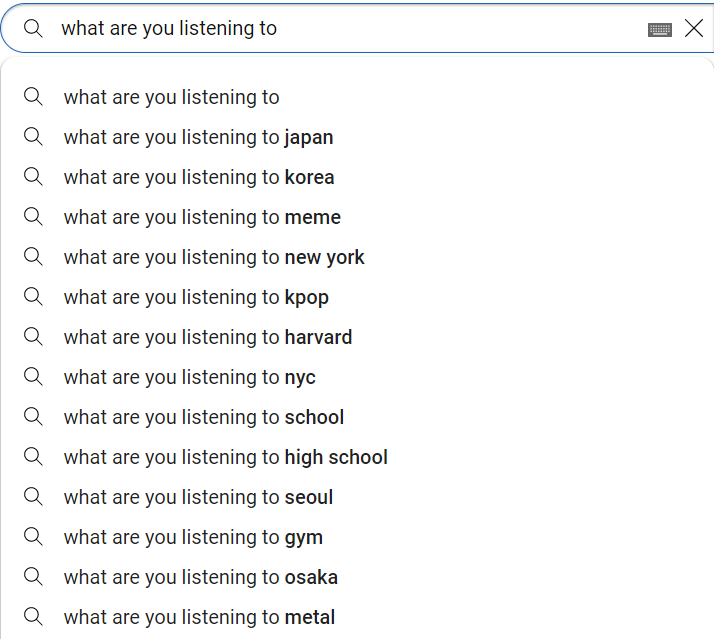Choose the 'seoul' suggestion
Image resolution: width=714 pixels, height=639 pixels.
[198, 497]
